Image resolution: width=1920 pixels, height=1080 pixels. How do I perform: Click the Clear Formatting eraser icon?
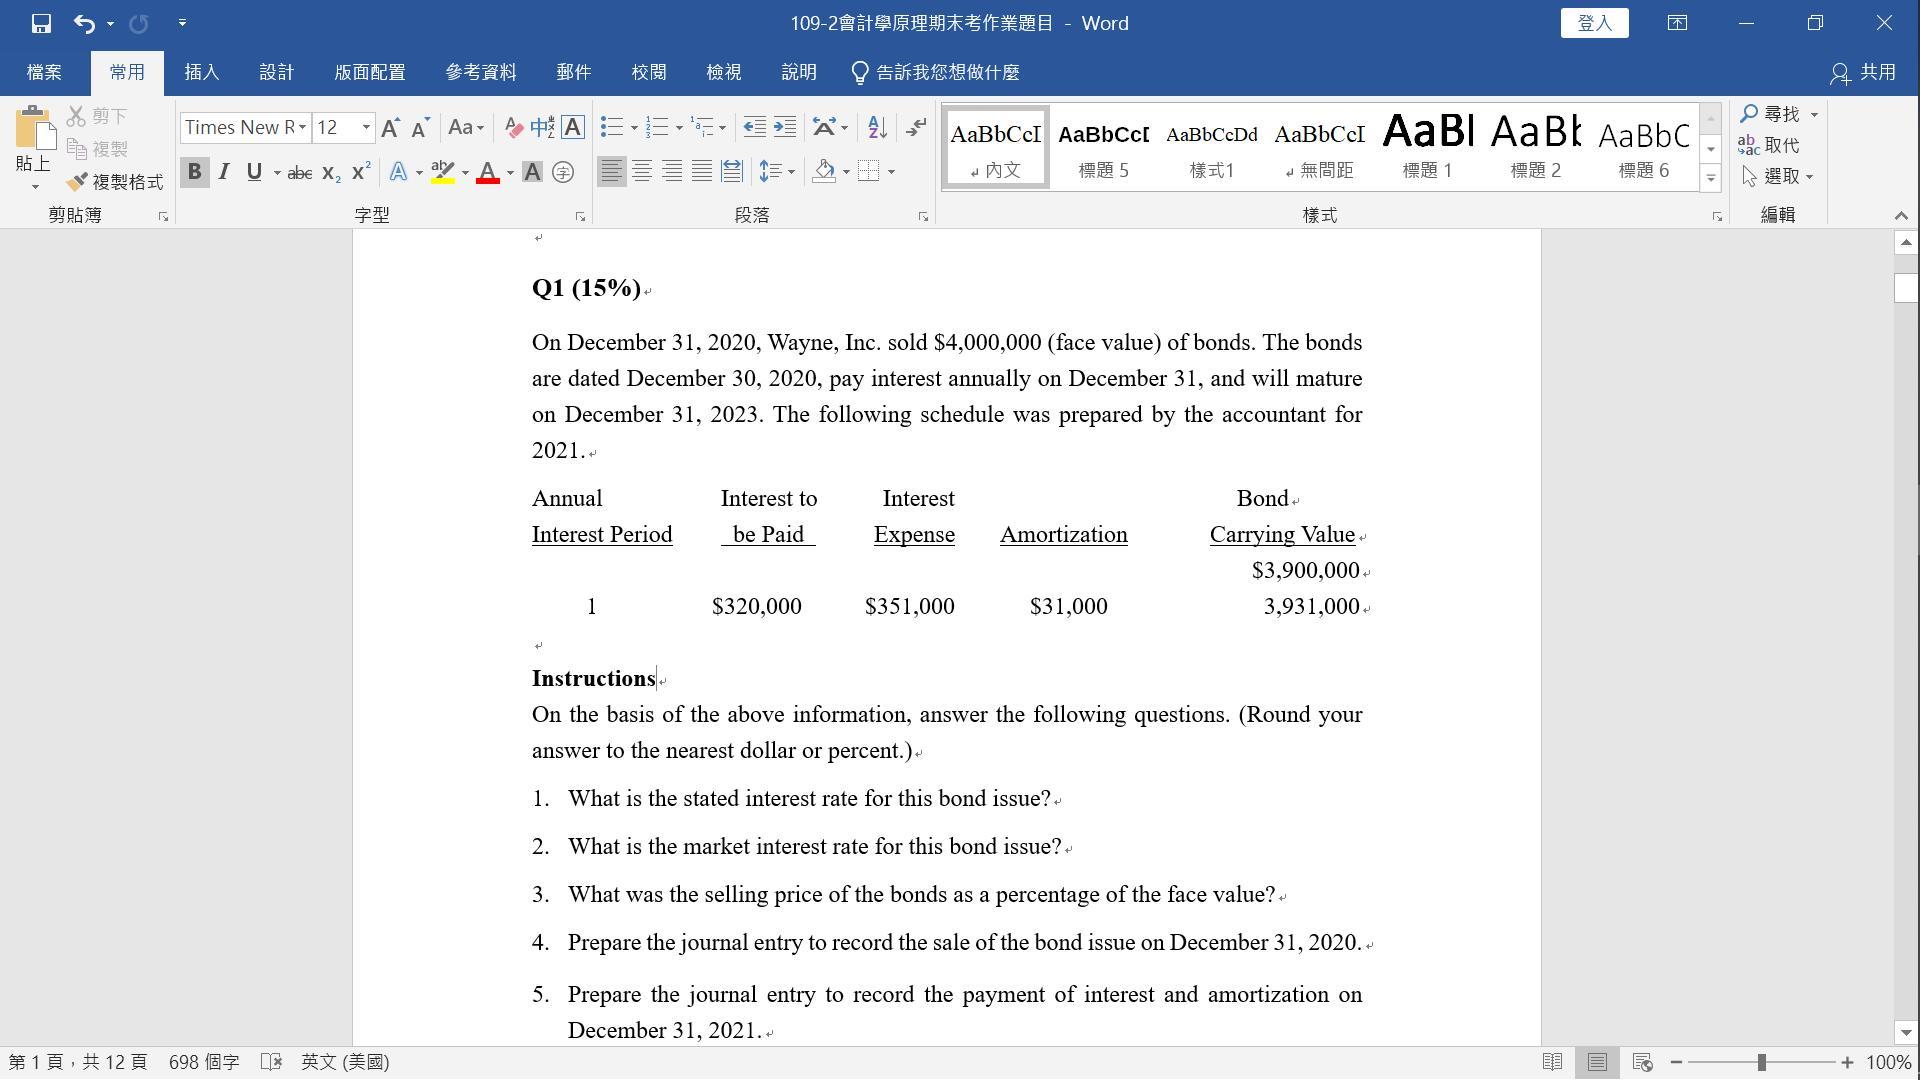coord(513,127)
